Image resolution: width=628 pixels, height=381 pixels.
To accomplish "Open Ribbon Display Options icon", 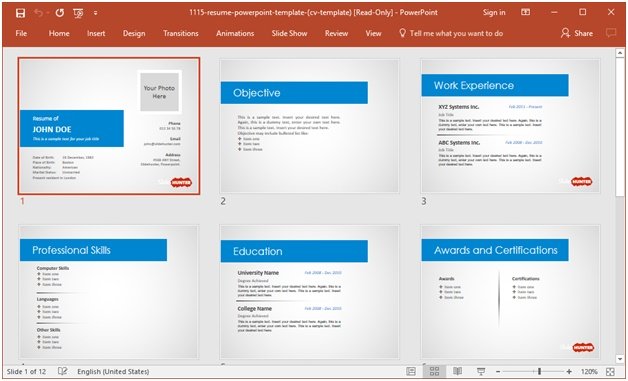I will tap(525, 12).
